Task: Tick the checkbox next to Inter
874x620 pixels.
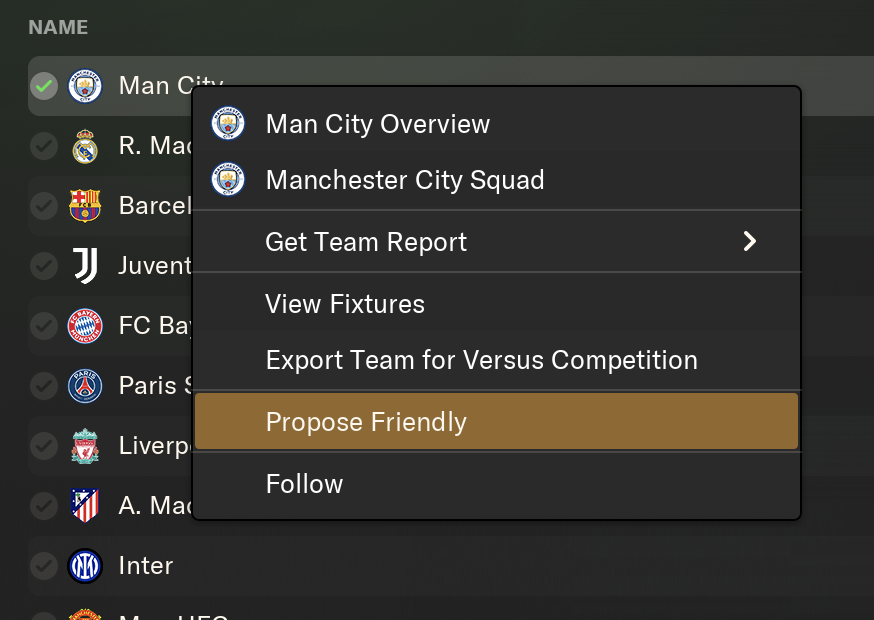Action: (44, 566)
